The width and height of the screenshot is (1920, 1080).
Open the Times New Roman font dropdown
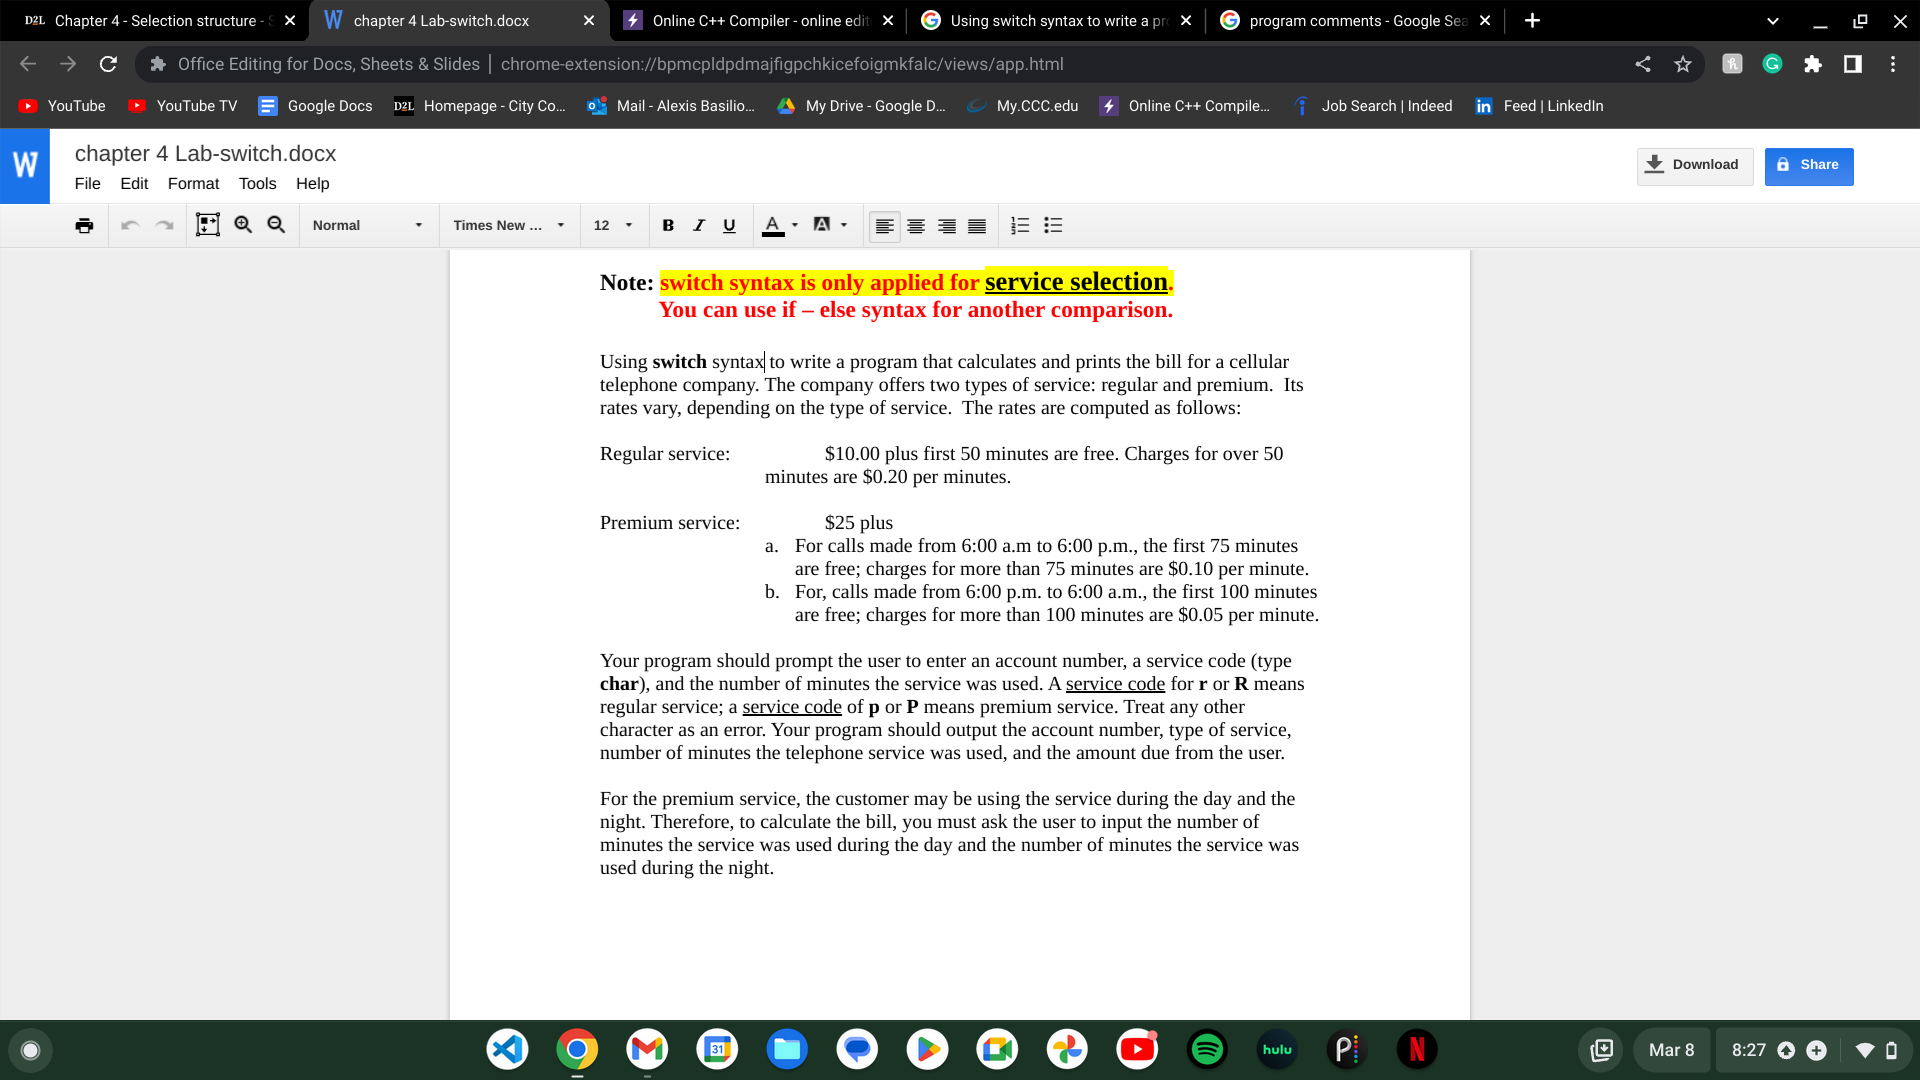pos(508,225)
